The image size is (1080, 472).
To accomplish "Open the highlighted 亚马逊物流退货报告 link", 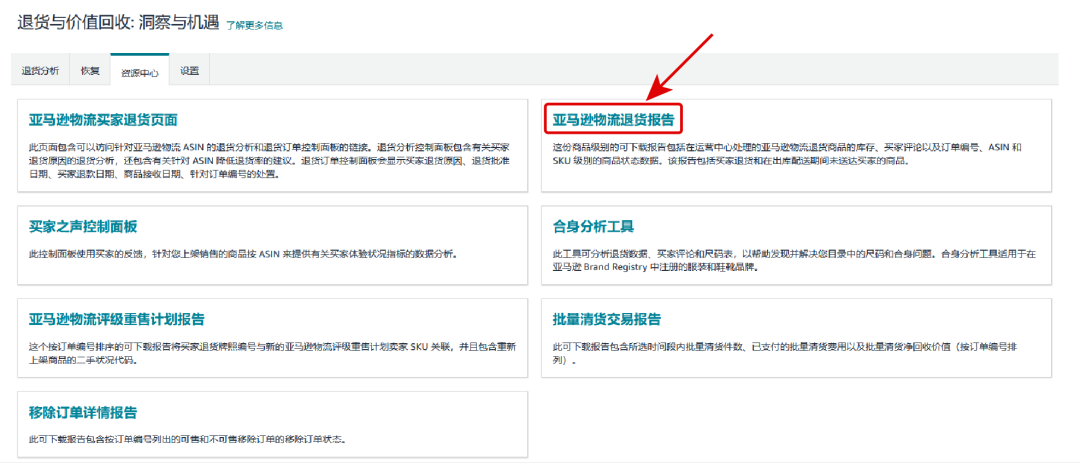I will [613, 120].
